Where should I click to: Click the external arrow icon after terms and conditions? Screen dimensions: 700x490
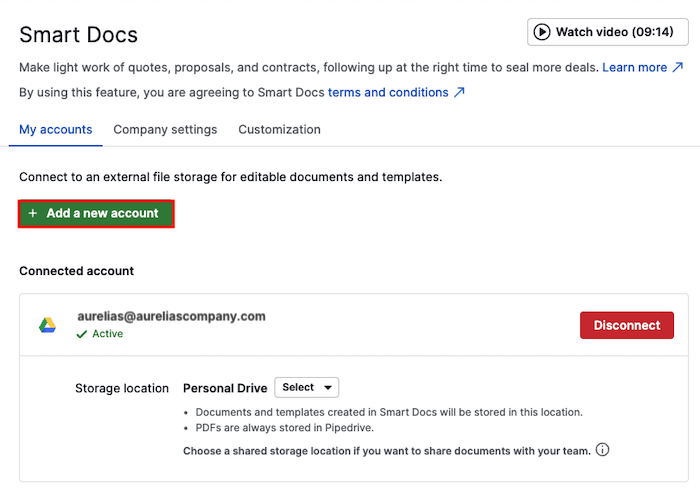coord(459,92)
